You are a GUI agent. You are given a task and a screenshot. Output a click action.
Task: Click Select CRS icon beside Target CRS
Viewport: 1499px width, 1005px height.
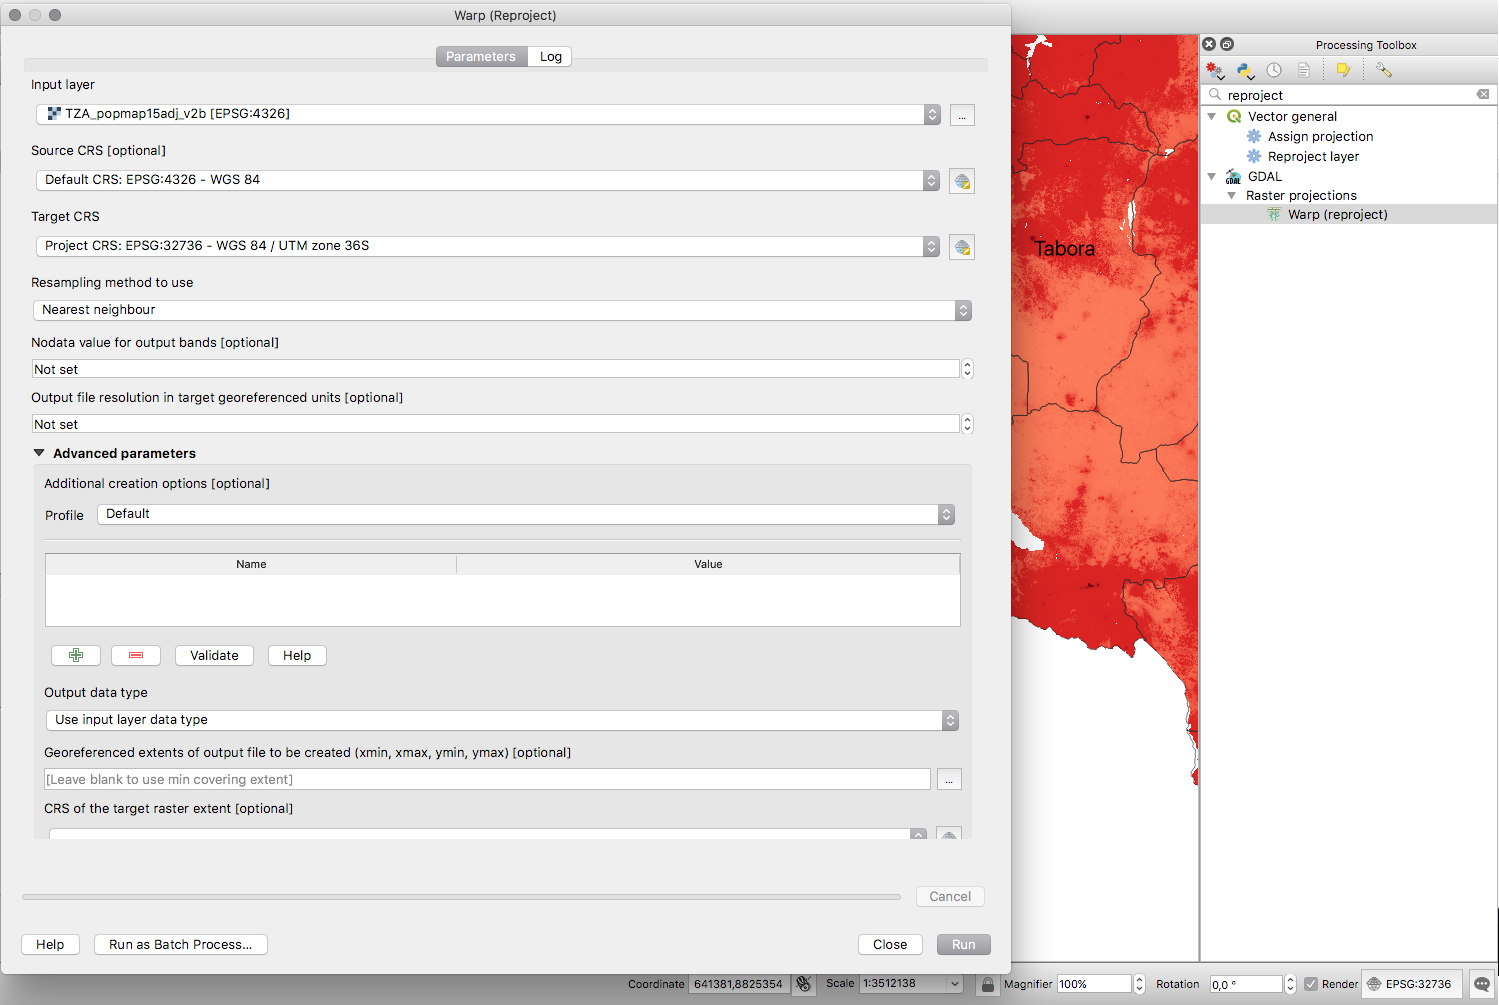962,247
